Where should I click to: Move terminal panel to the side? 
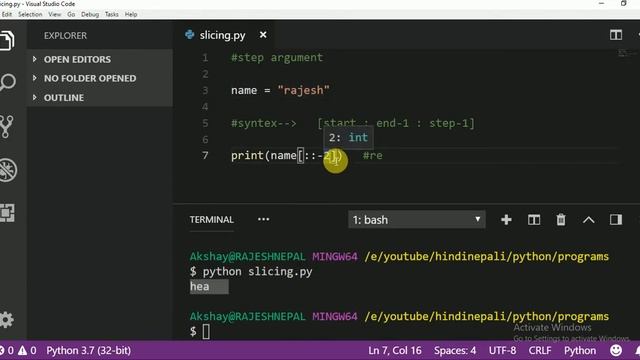pyautogui.click(x=616, y=220)
